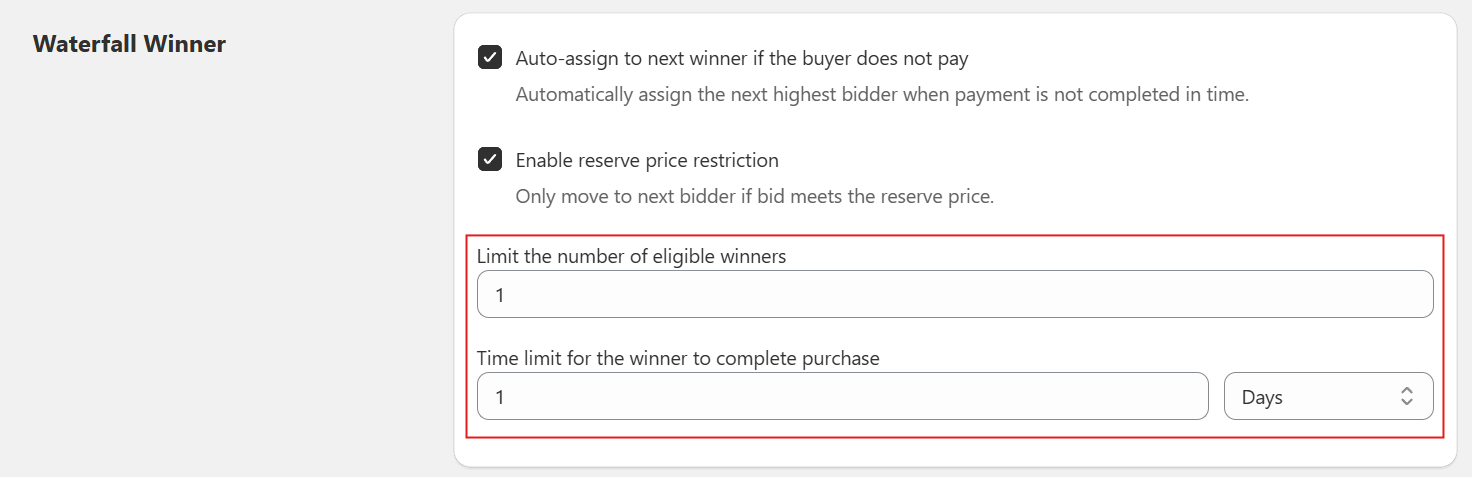Disable the reserve price restriction checkbox
1472x477 pixels.
pyautogui.click(x=490, y=159)
